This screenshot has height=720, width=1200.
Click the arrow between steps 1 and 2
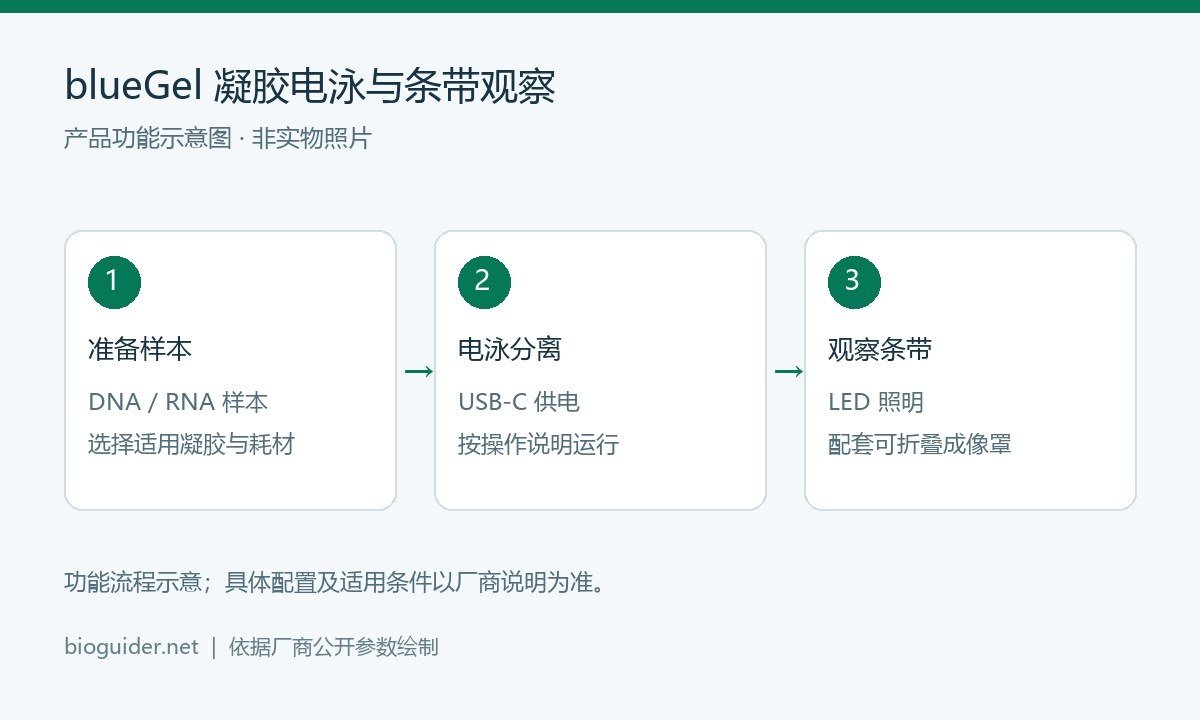(419, 372)
